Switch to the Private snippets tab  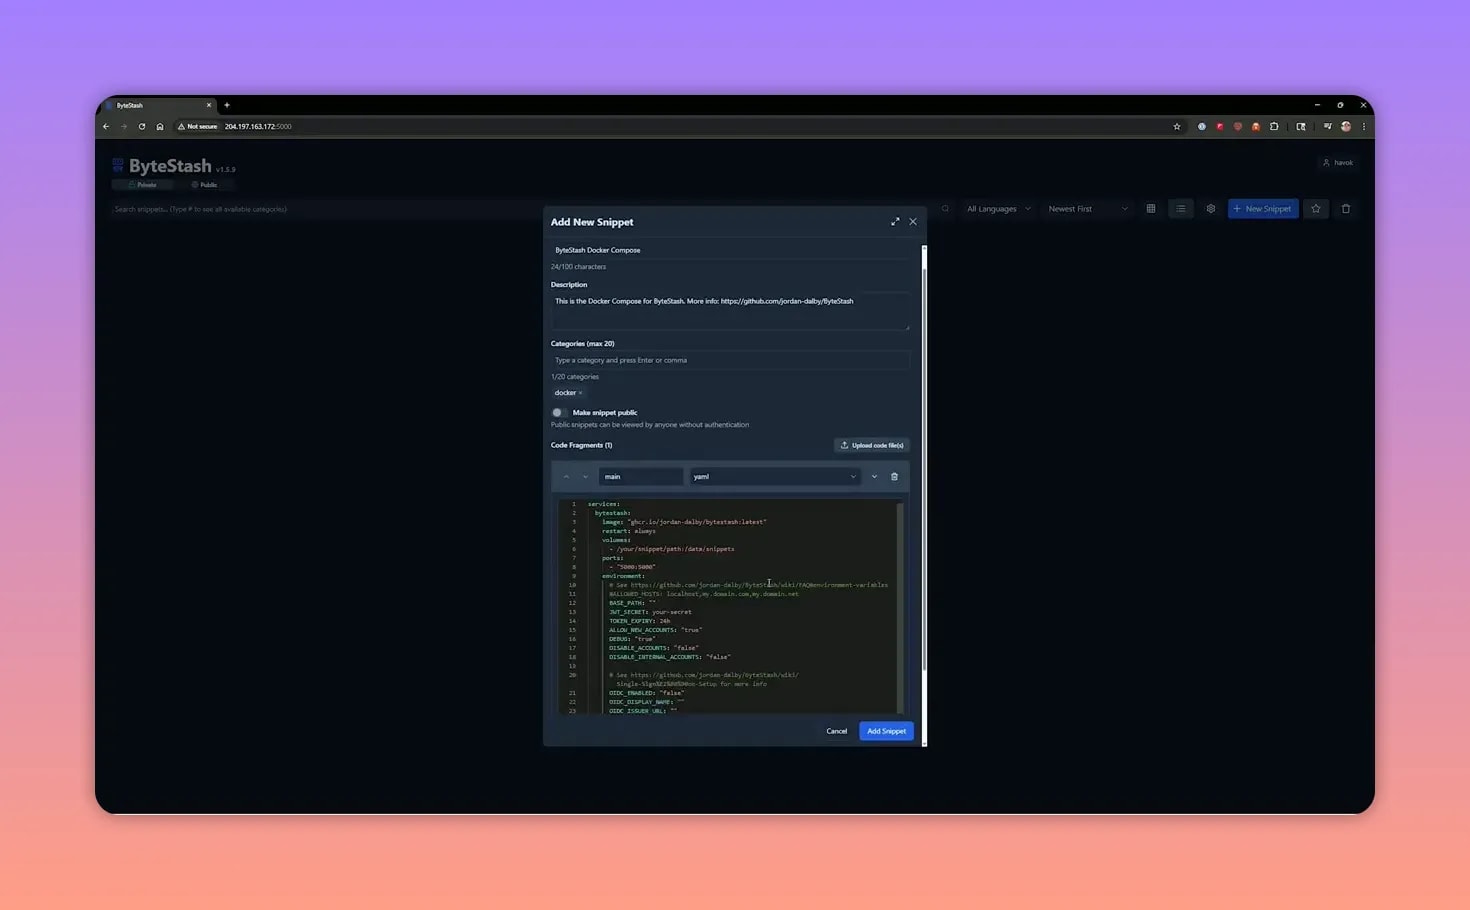click(142, 185)
